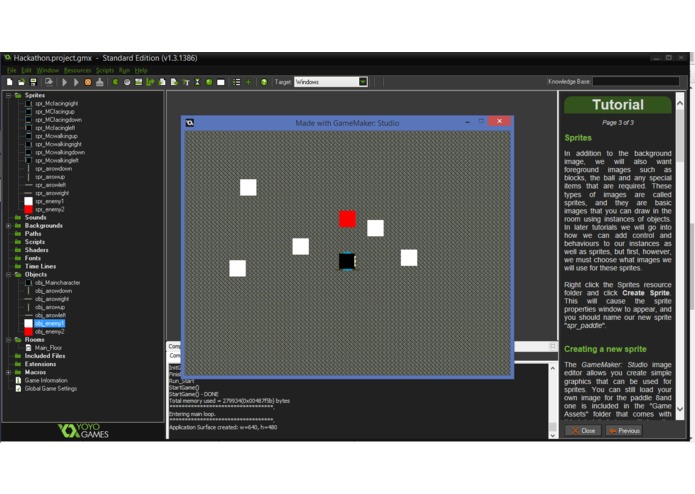The width and height of the screenshot is (695, 494).
Task: Open the File menu
Action: click(x=12, y=70)
